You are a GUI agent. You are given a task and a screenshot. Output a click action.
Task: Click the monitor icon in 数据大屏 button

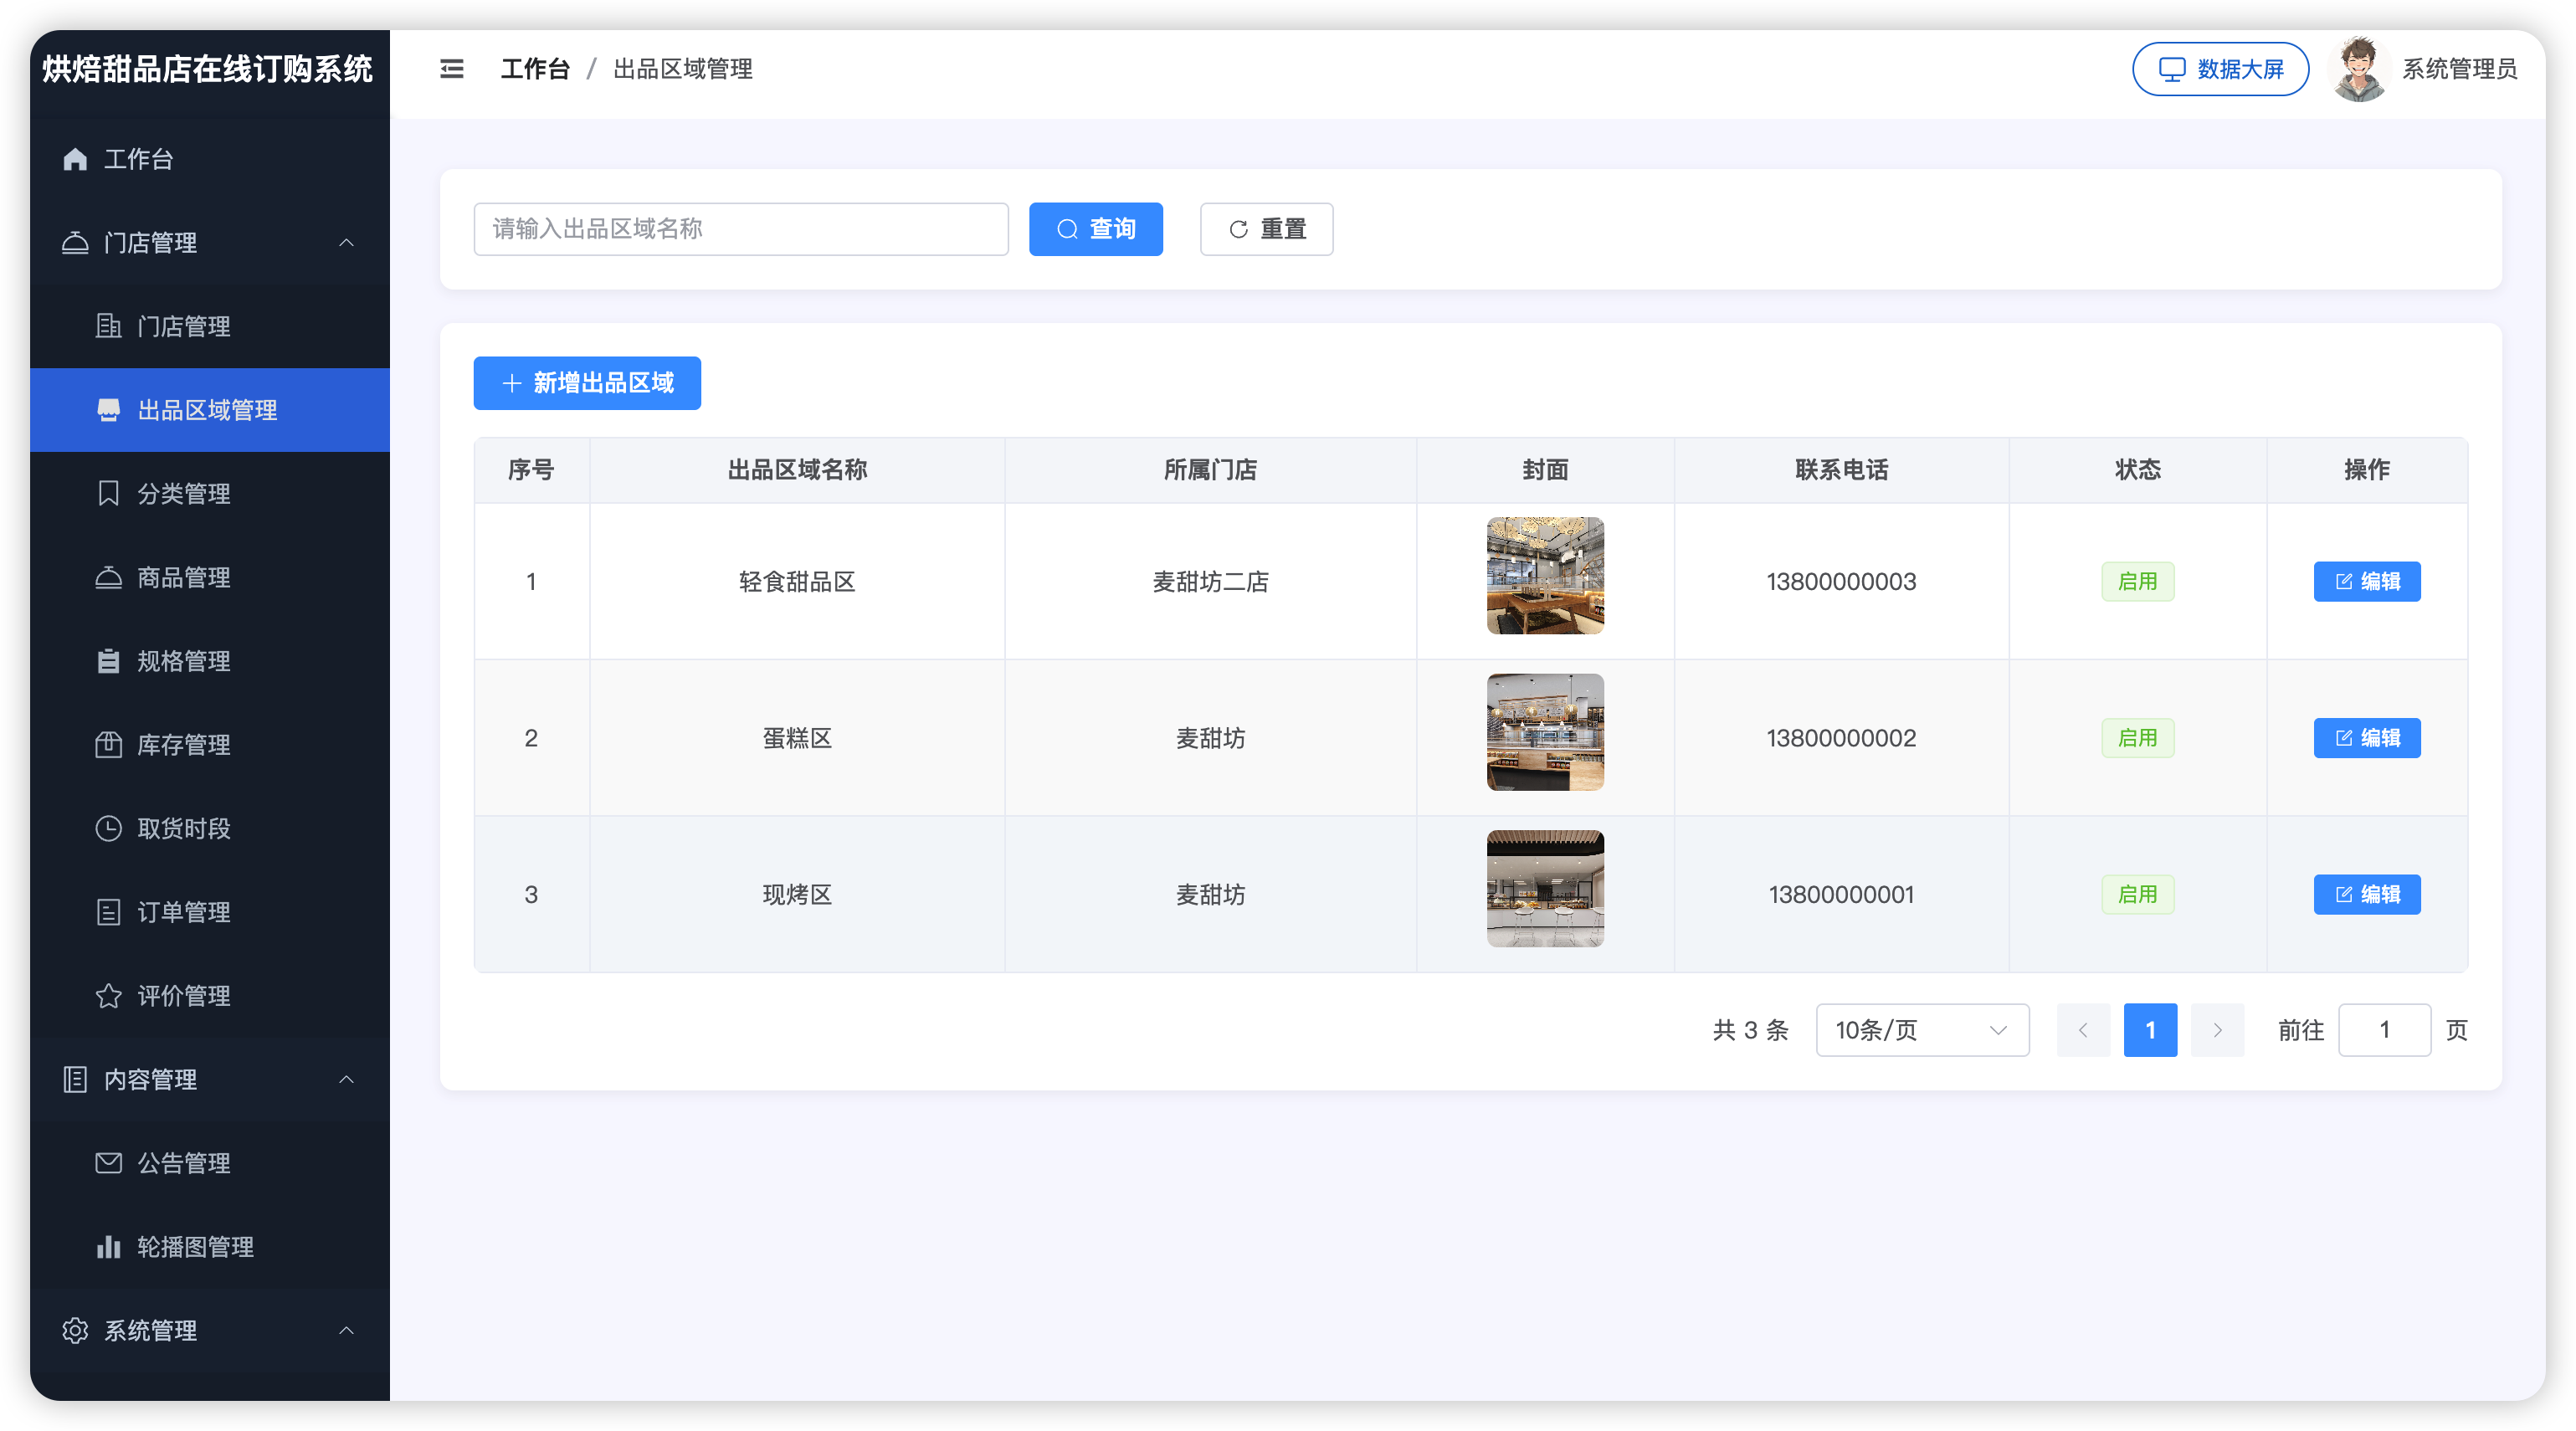(2171, 69)
